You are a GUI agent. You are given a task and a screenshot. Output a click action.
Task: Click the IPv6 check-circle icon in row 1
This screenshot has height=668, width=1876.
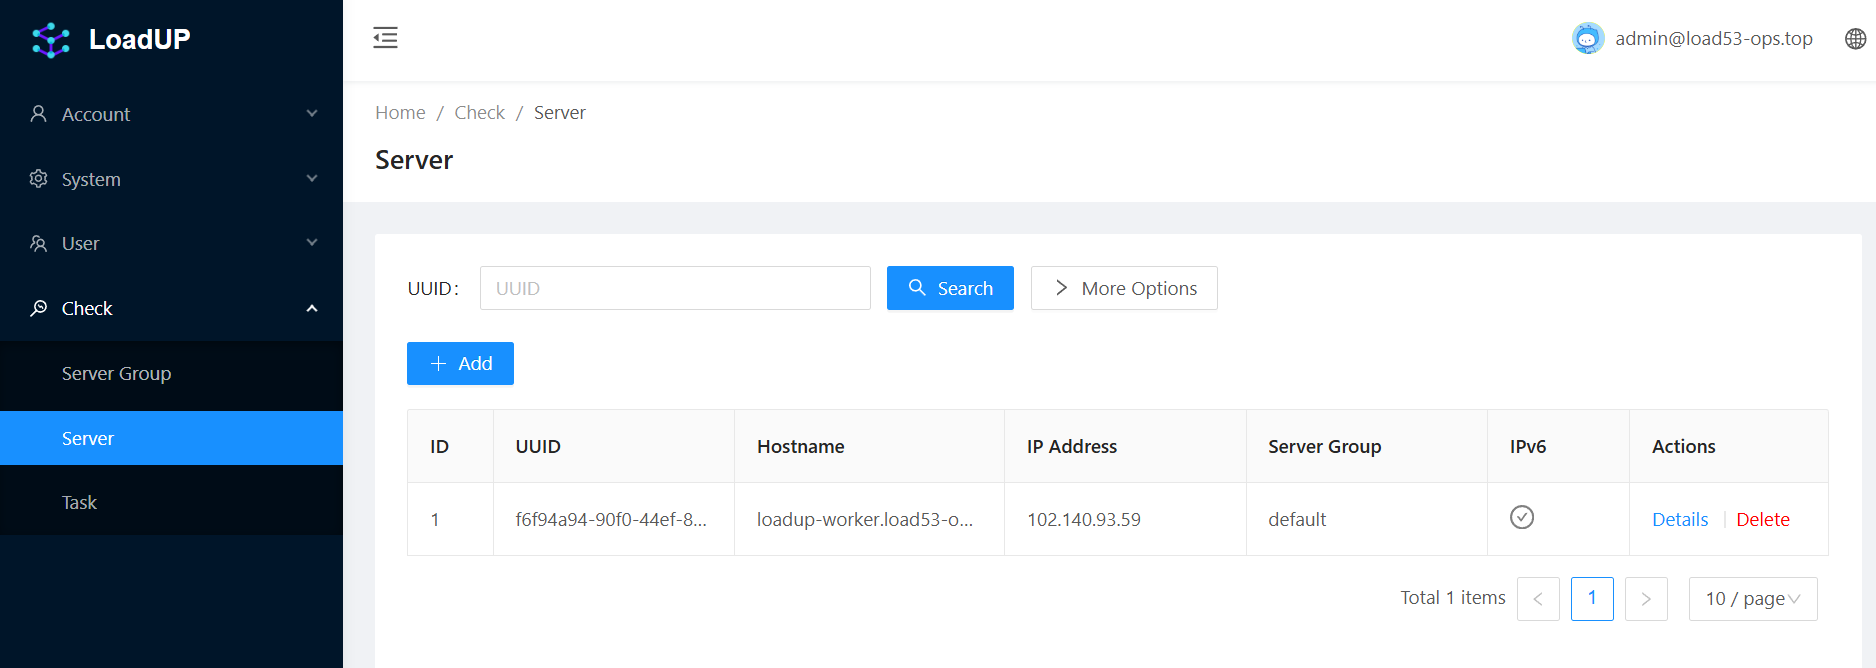[1521, 517]
